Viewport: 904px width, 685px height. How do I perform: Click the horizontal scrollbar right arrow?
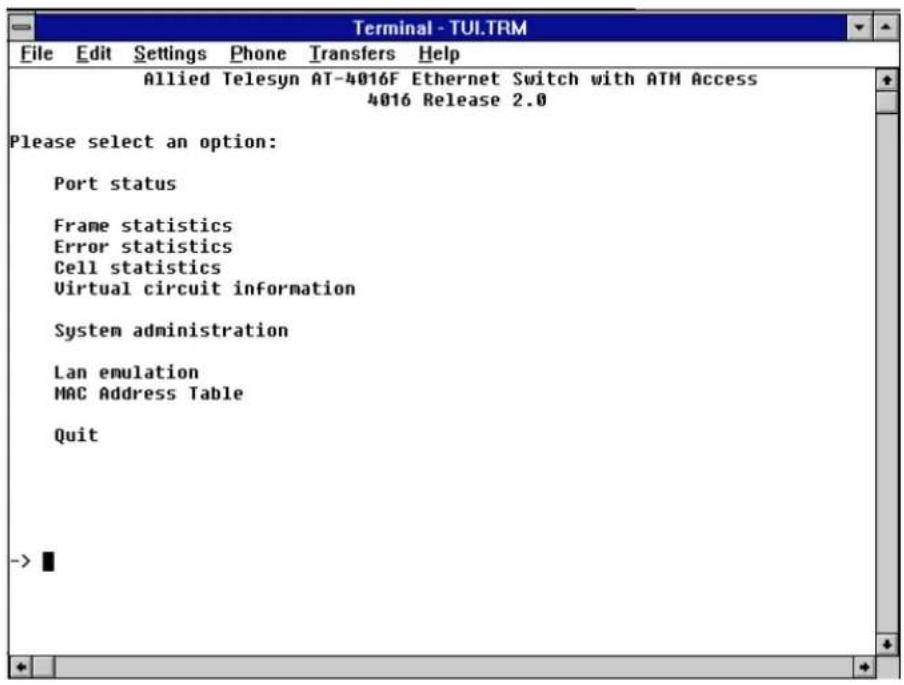864,667
